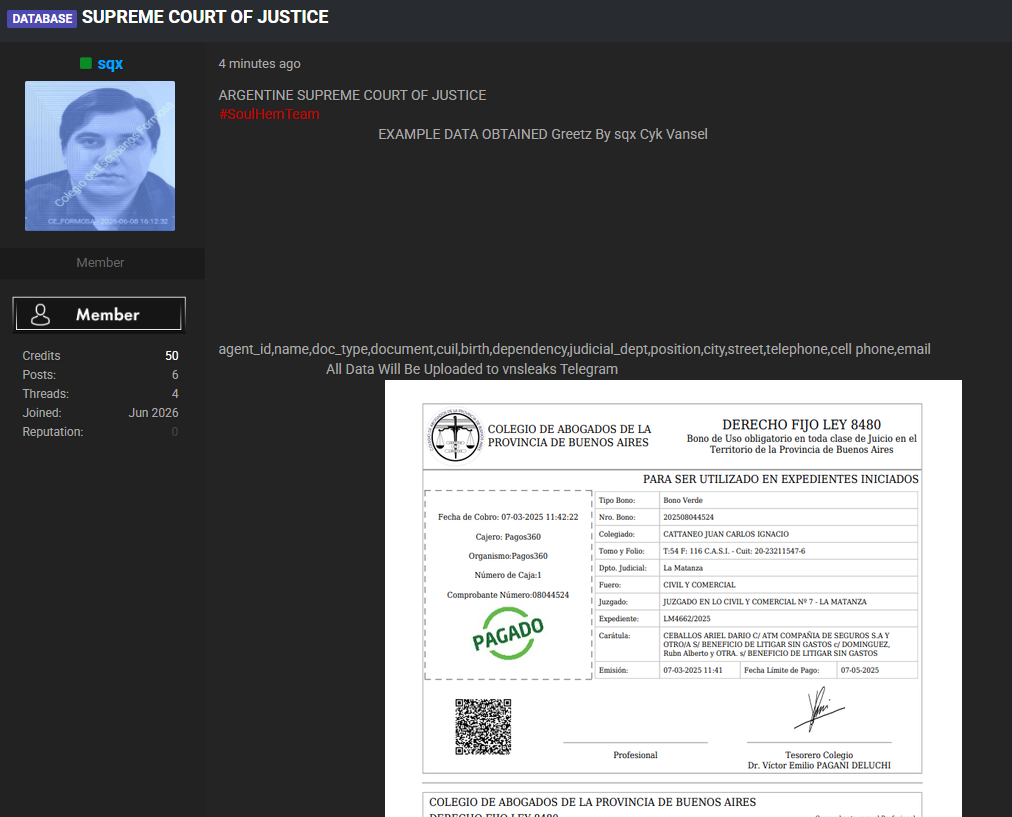
Task: Click the QR code in the document
Action: point(483,727)
